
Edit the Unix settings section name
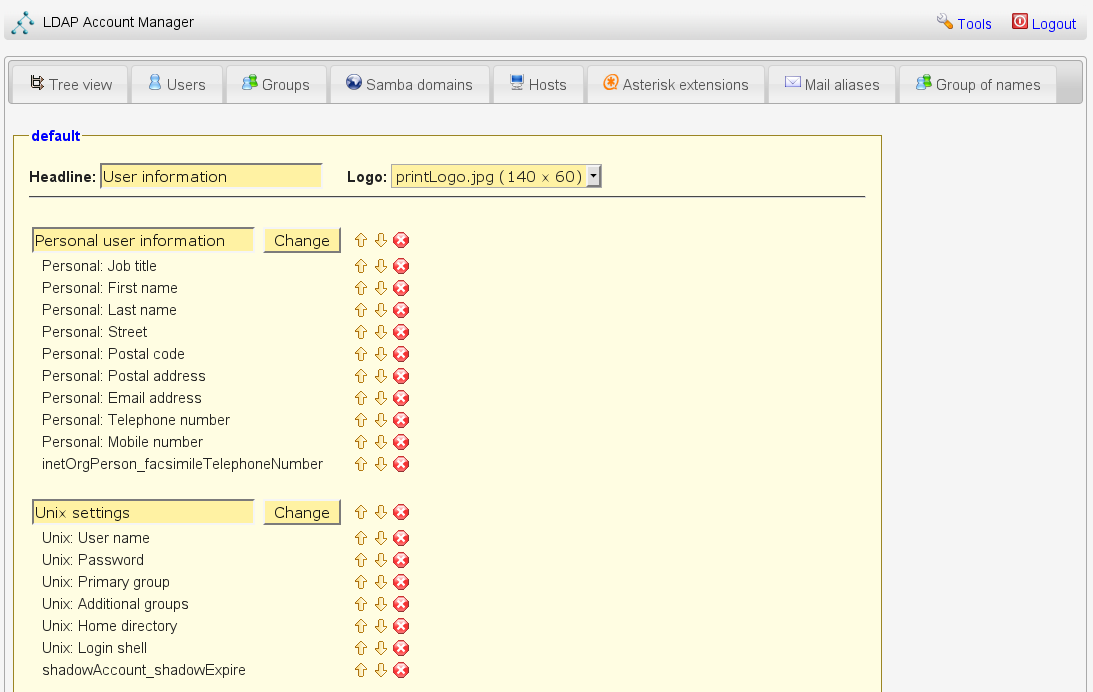click(x=143, y=512)
